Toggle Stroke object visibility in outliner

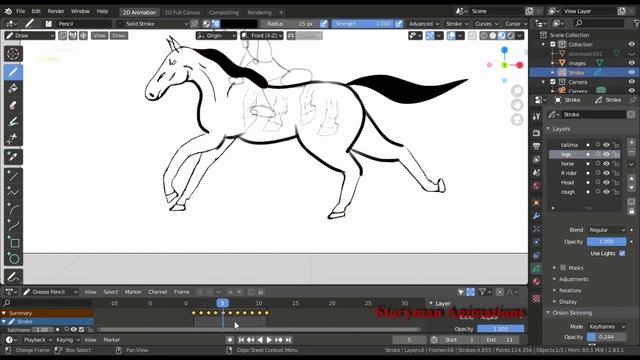click(631, 73)
